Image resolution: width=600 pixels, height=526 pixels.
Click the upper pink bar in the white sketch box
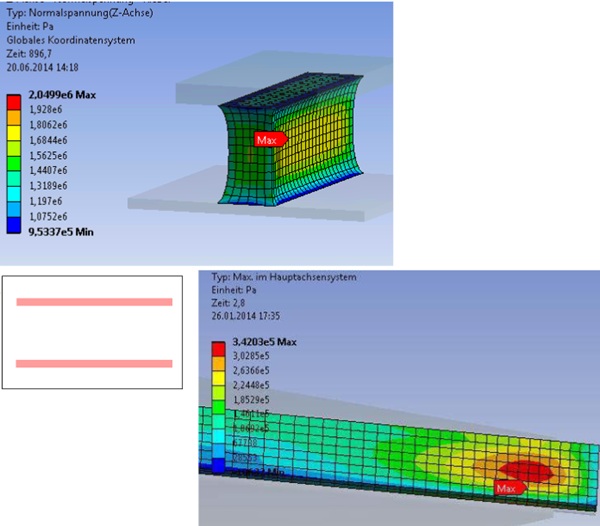point(94,302)
